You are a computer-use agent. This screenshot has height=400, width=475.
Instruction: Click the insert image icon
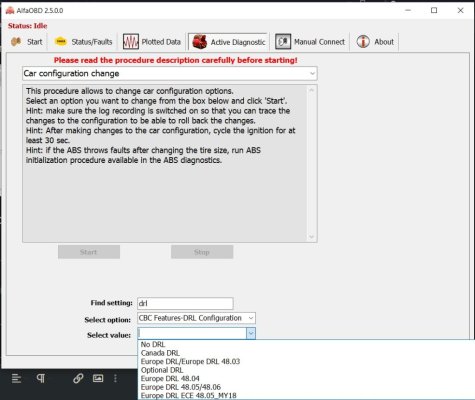click(x=98, y=378)
